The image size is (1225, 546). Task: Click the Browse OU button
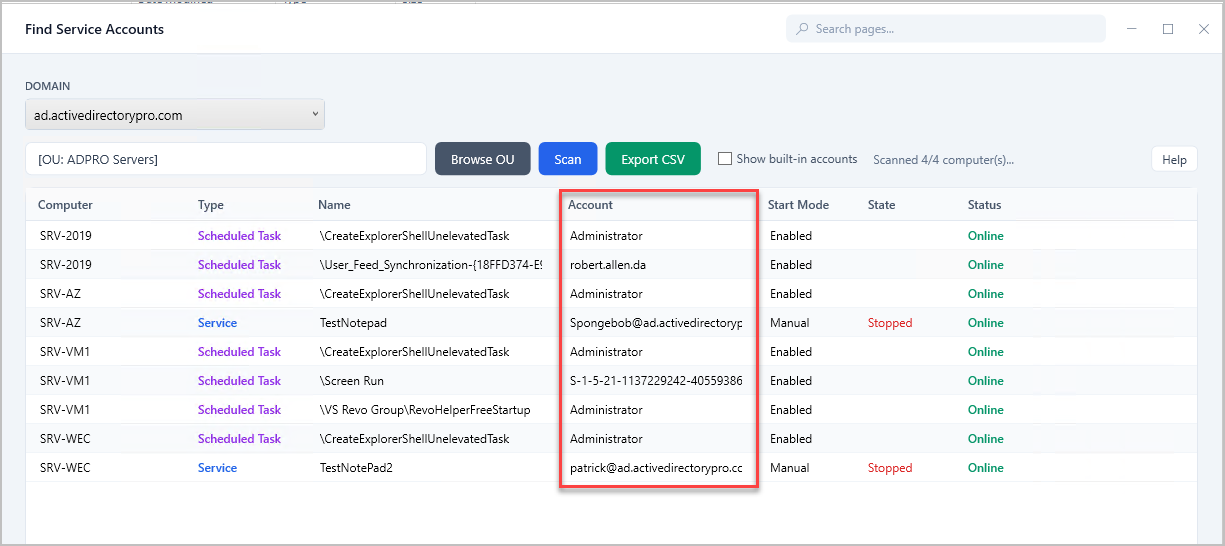point(482,160)
